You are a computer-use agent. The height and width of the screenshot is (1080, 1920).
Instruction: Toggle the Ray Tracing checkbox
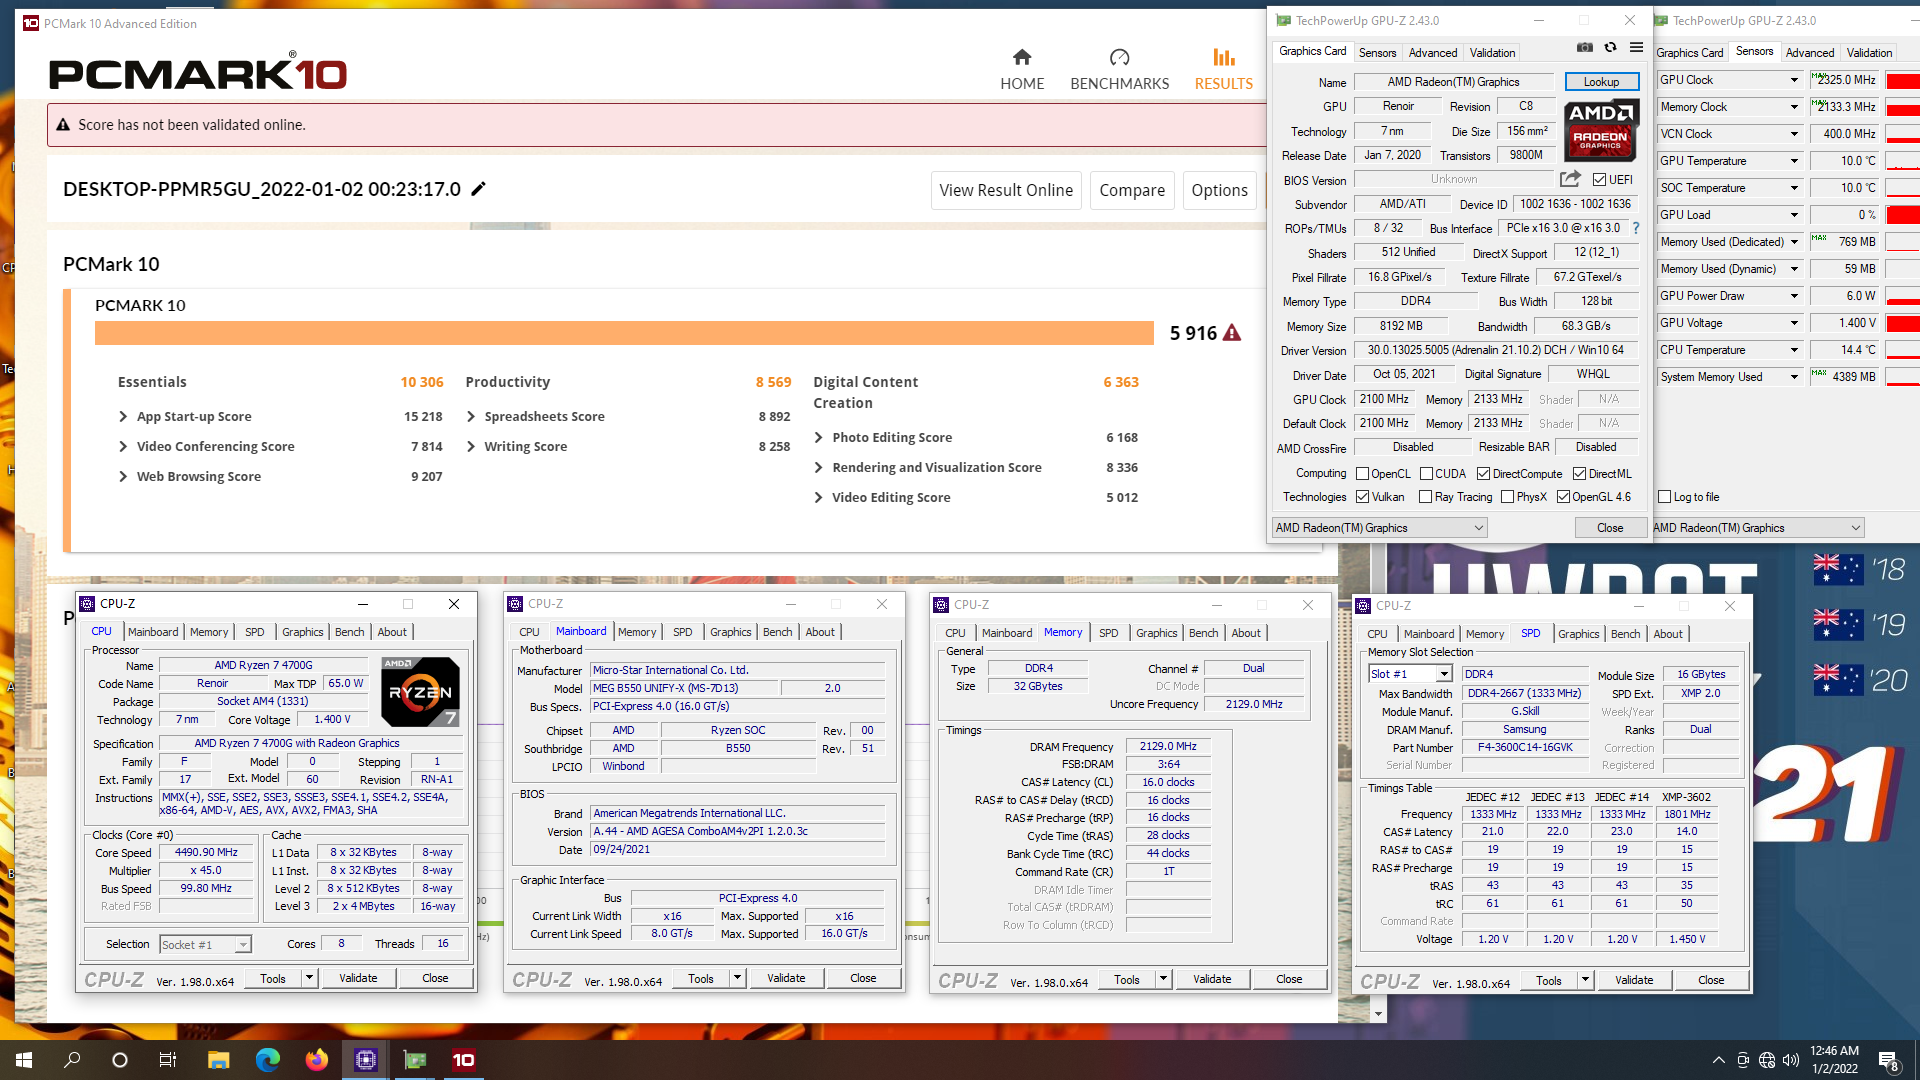click(1425, 497)
